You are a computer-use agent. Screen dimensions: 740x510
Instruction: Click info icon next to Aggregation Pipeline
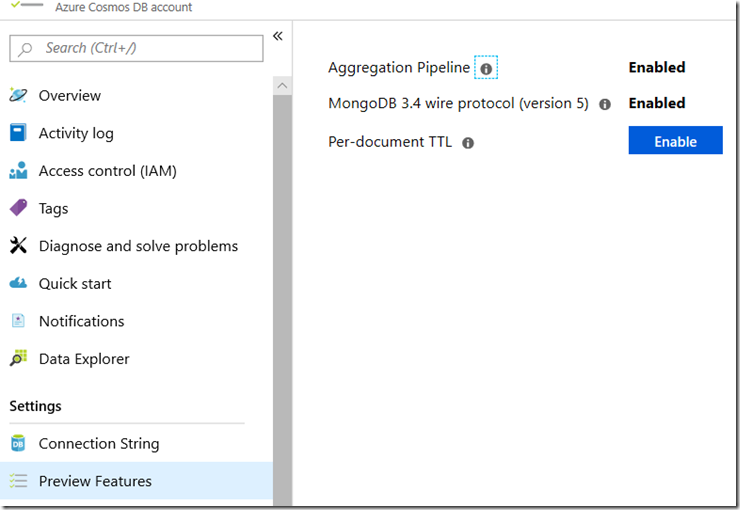tap(486, 68)
